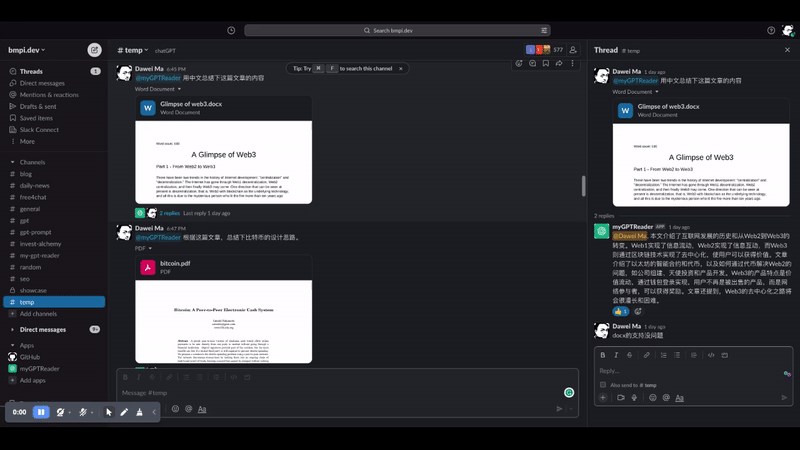Compose a new message with pencil button
Image resolution: width=800 pixels, height=450 pixels.
[x=94, y=50]
